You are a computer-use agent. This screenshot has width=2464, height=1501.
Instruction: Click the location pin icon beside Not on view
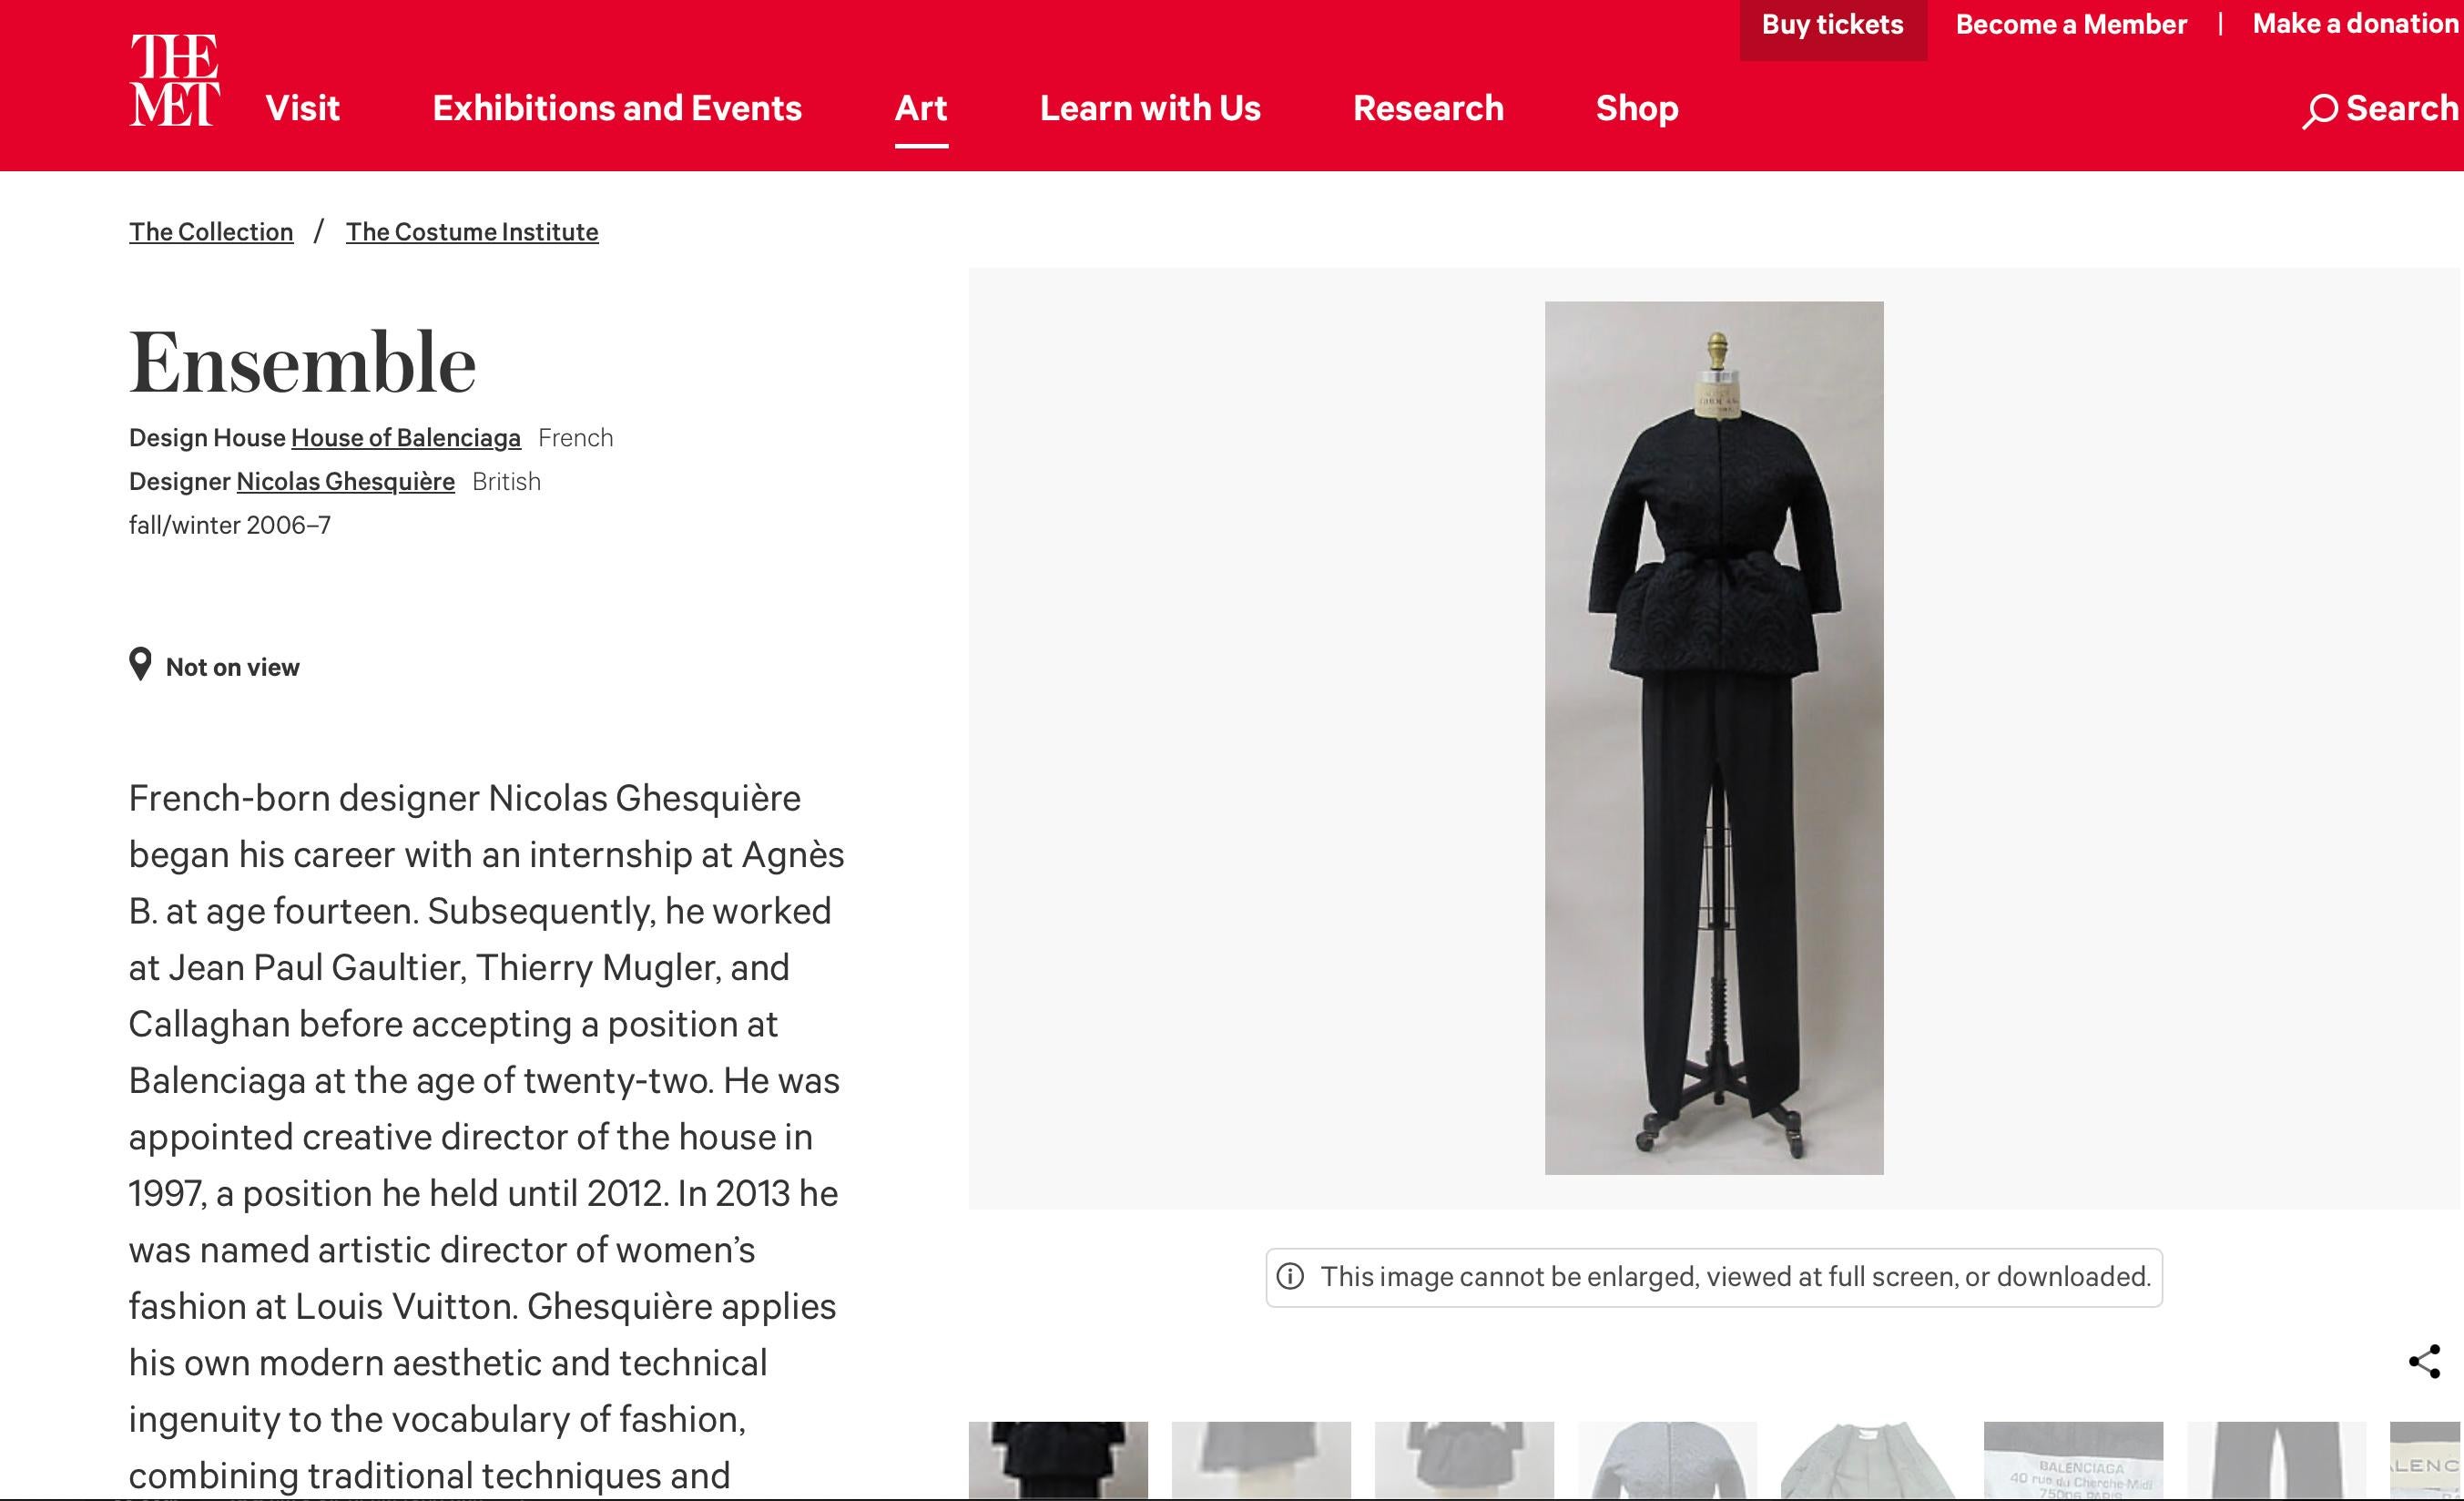tap(141, 664)
